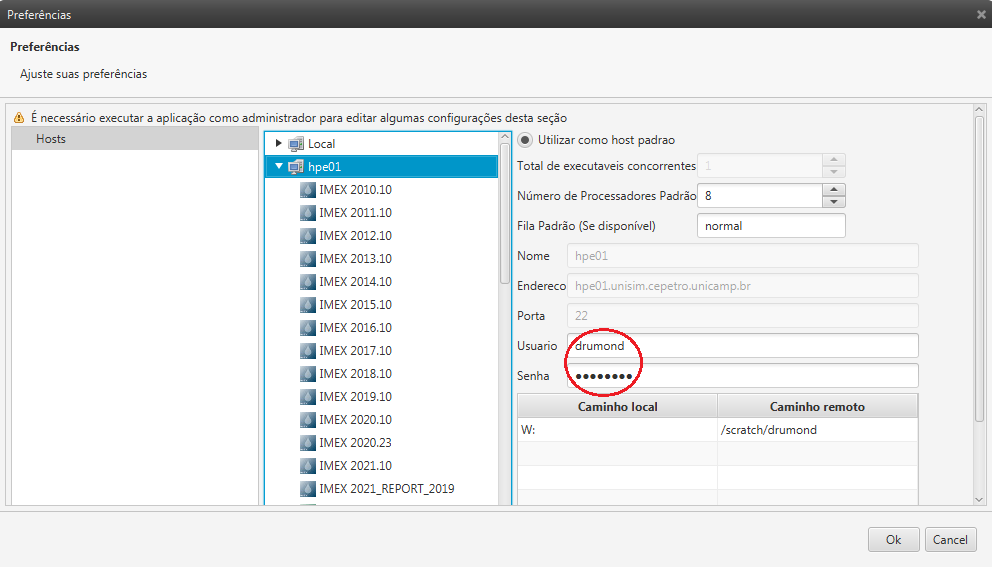Click the Caminho remoto column header

[817, 406]
